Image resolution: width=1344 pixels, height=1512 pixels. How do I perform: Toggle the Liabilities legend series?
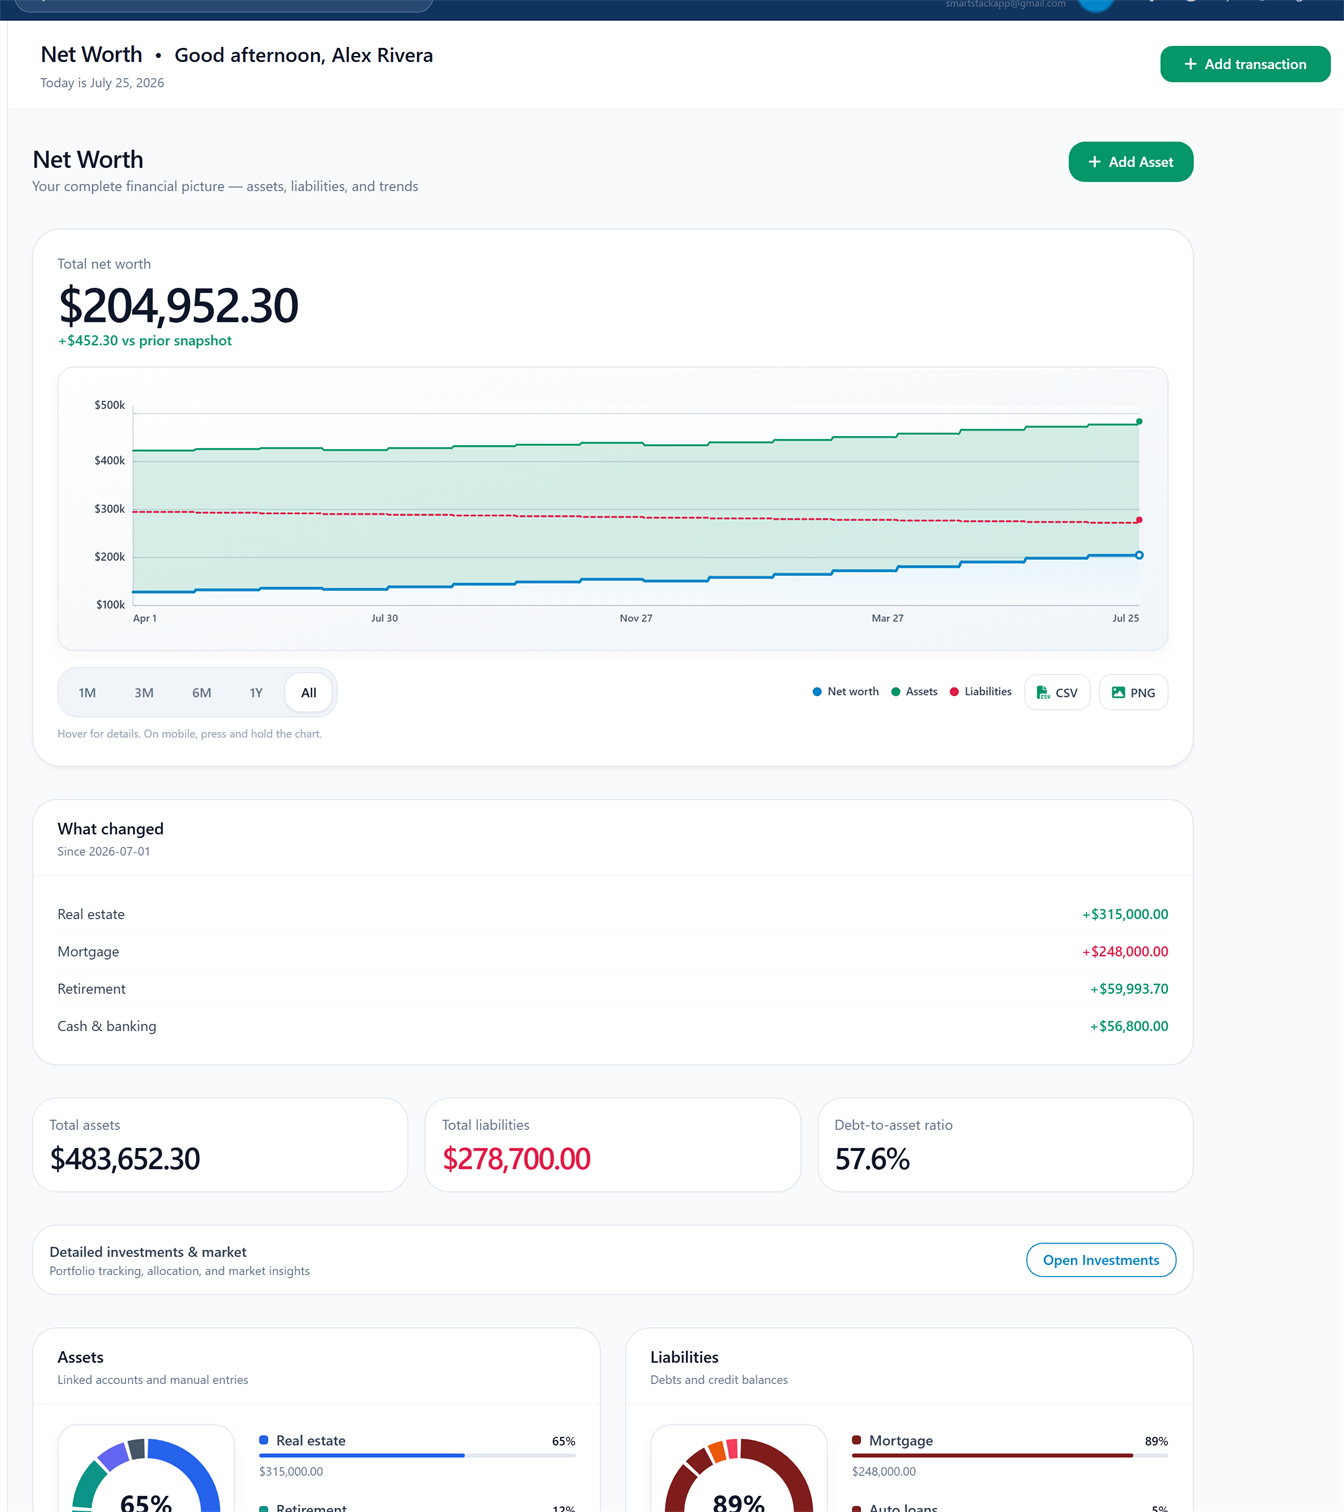coord(980,692)
